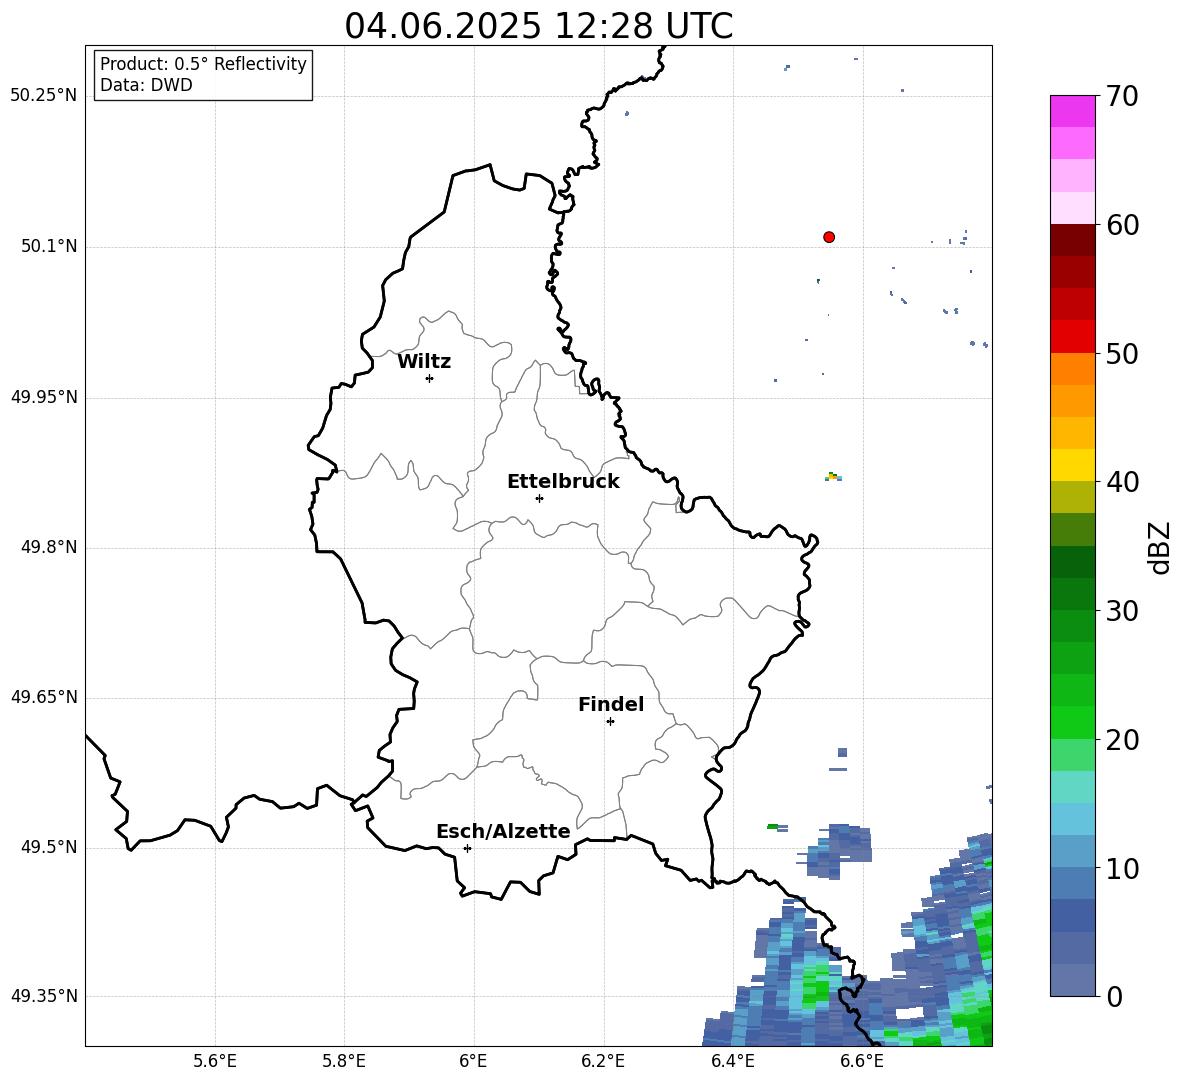Pick the dark maroon swatch below 60 dBZ
The height and width of the screenshot is (1081, 1184).
(1072, 240)
